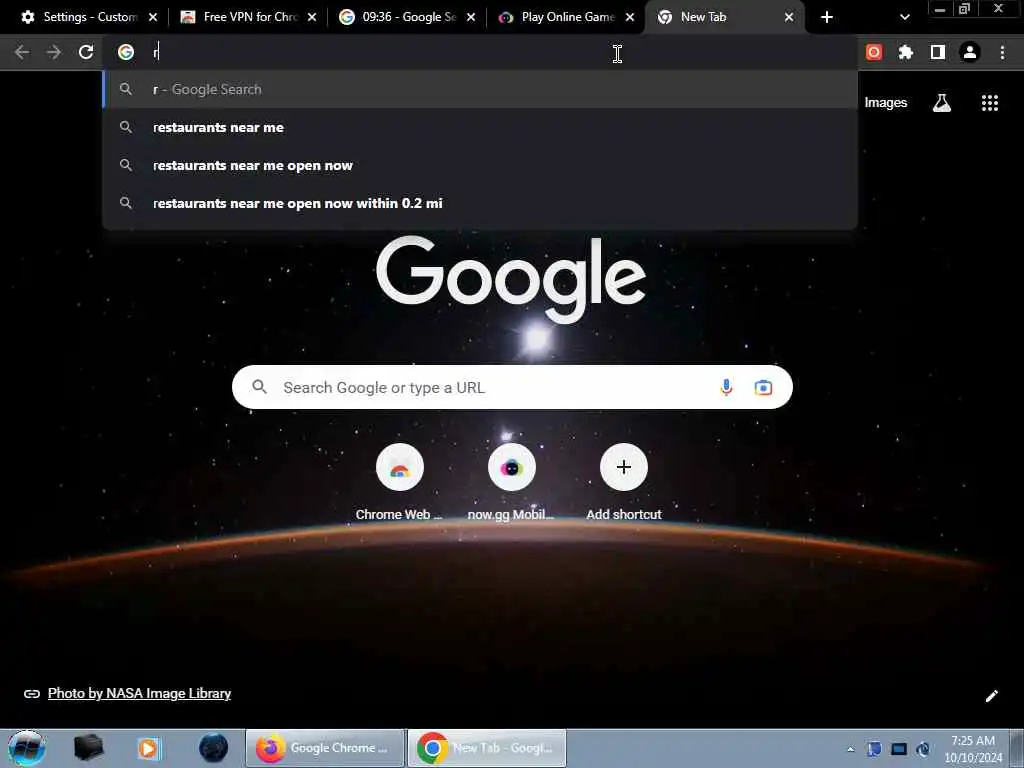The image size is (1024, 768).
Task: Open the dark globe taskbar icon
Action: [213, 748]
